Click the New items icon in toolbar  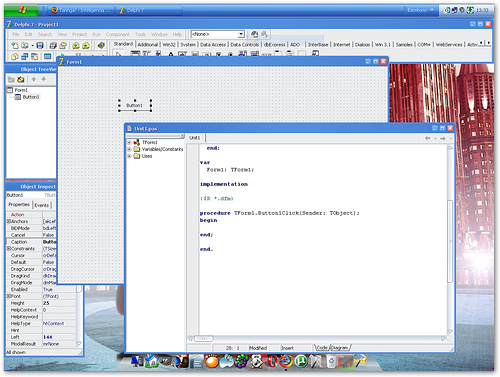coord(15,45)
